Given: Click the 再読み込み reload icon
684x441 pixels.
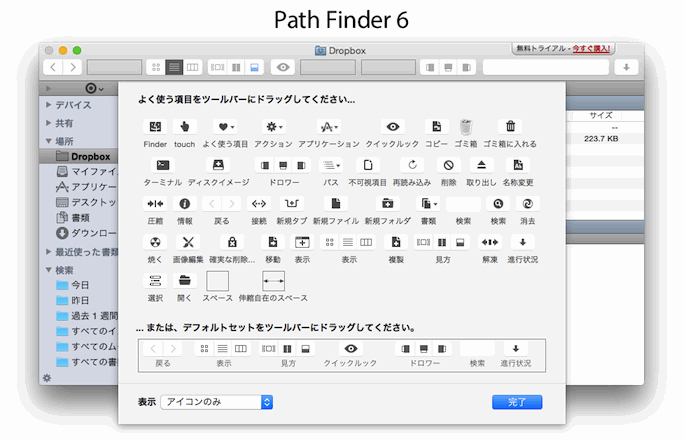Looking at the screenshot, I should pos(412,165).
